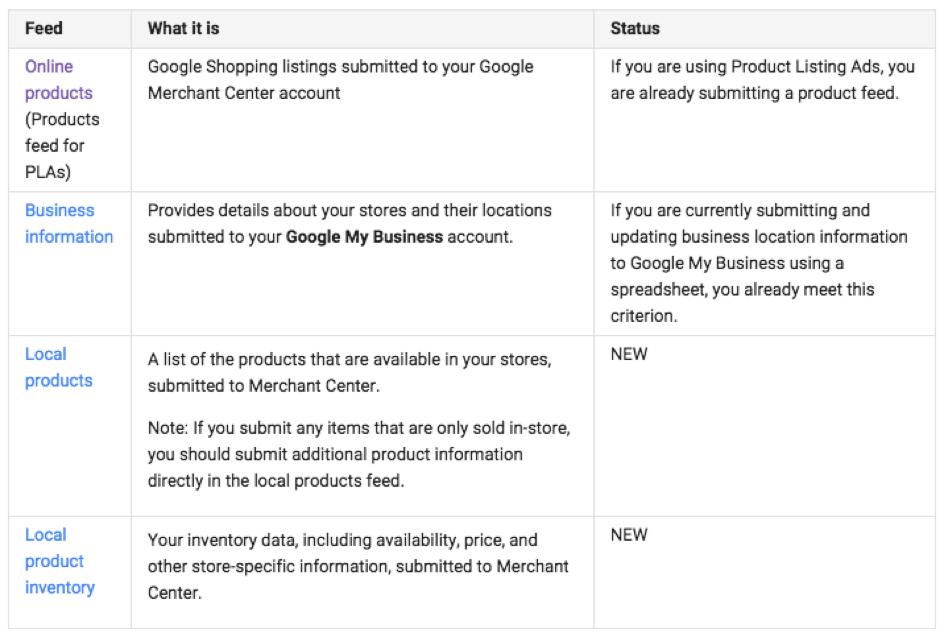
Task: Click the Status column header
Action: coord(635,28)
